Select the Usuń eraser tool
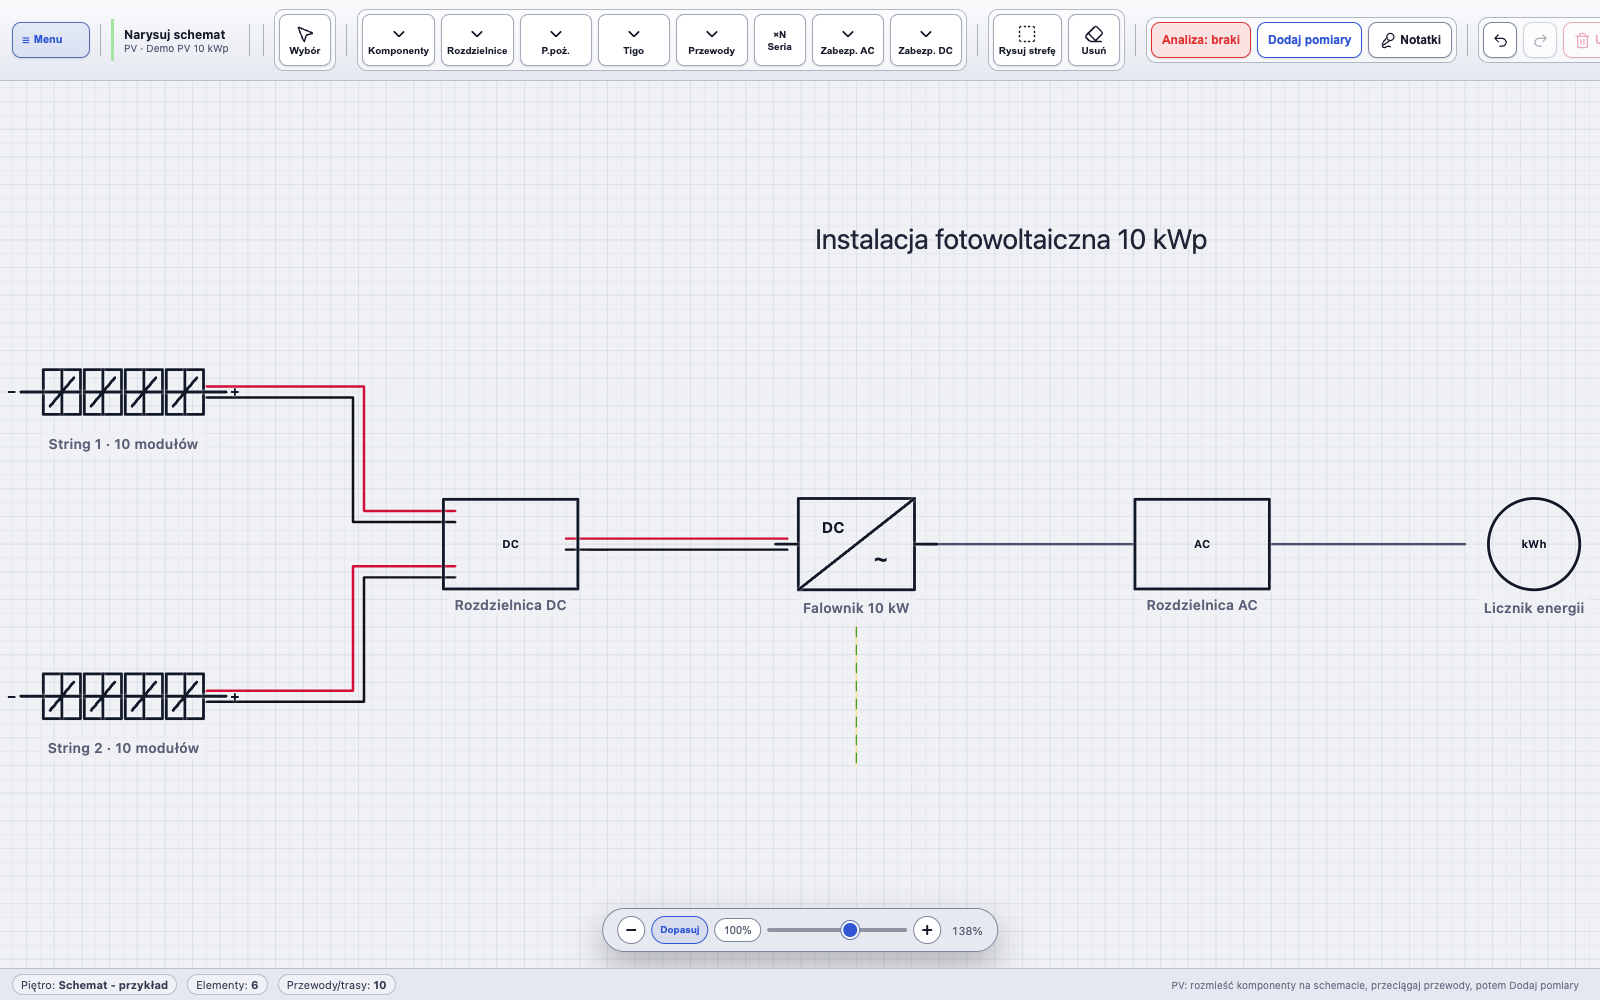This screenshot has height=1000, width=1600. [1094, 40]
